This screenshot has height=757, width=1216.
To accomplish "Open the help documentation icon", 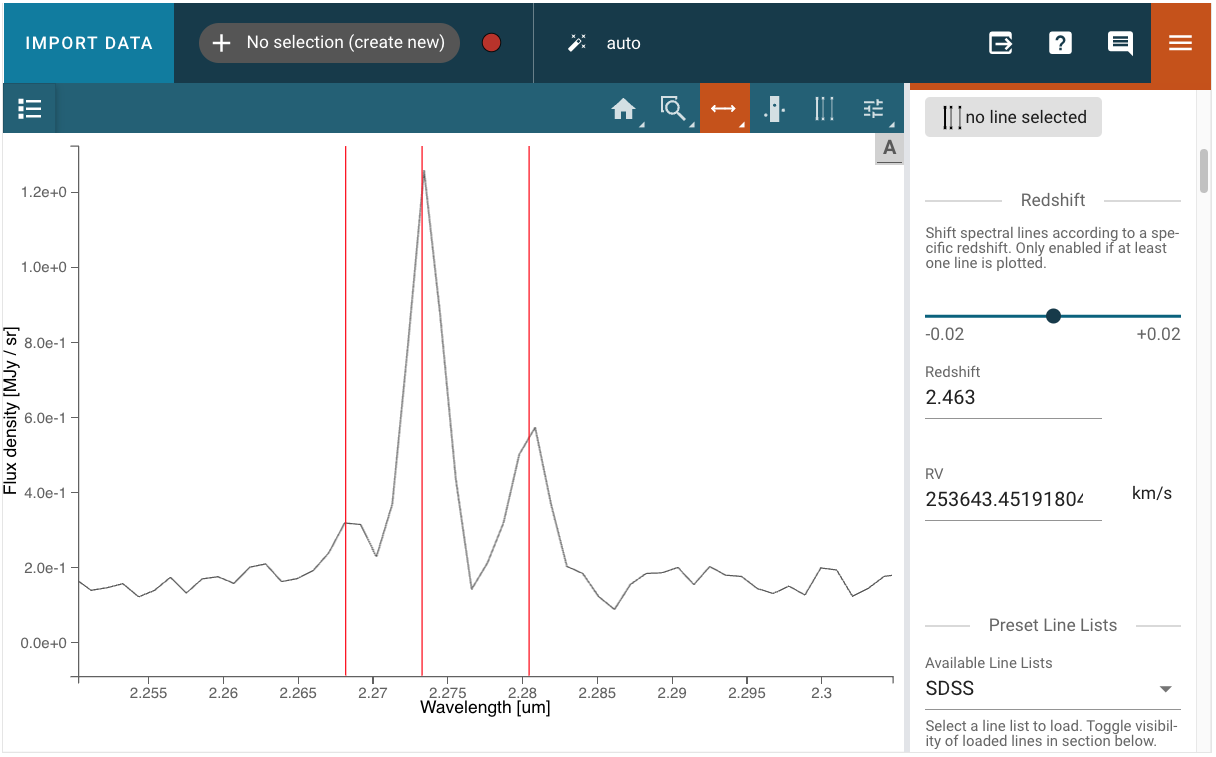I will pos(1060,43).
